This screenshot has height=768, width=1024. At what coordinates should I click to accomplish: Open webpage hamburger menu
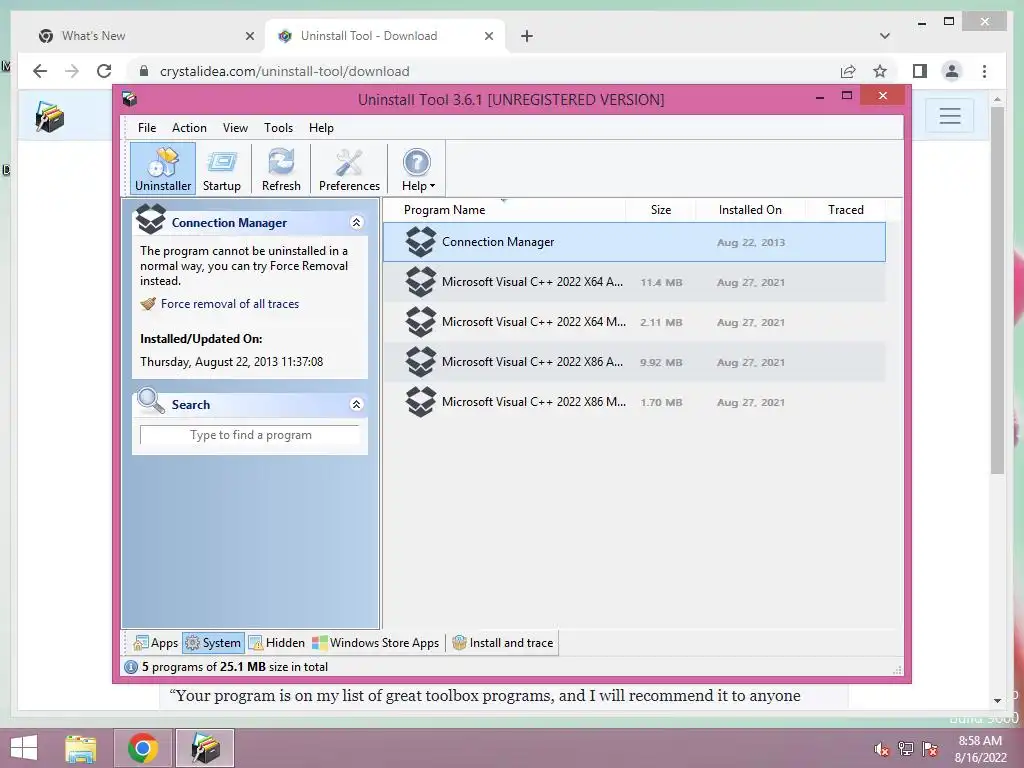(950, 116)
